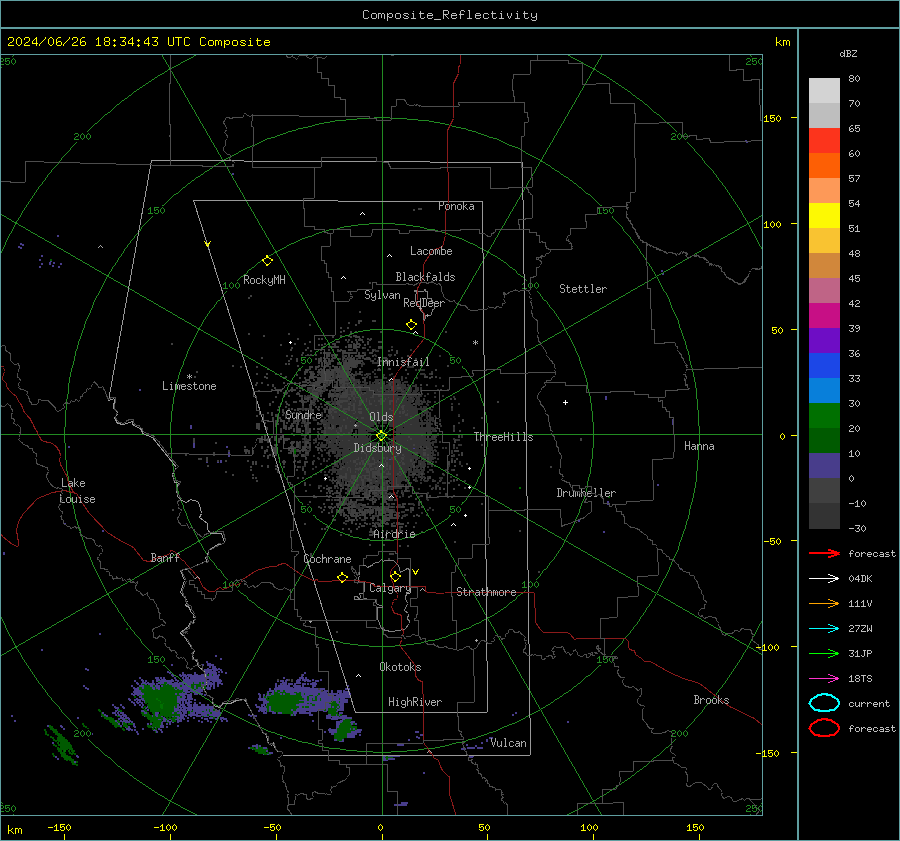Pick the dark orange 60-57 dBZ swatch

click(824, 166)
